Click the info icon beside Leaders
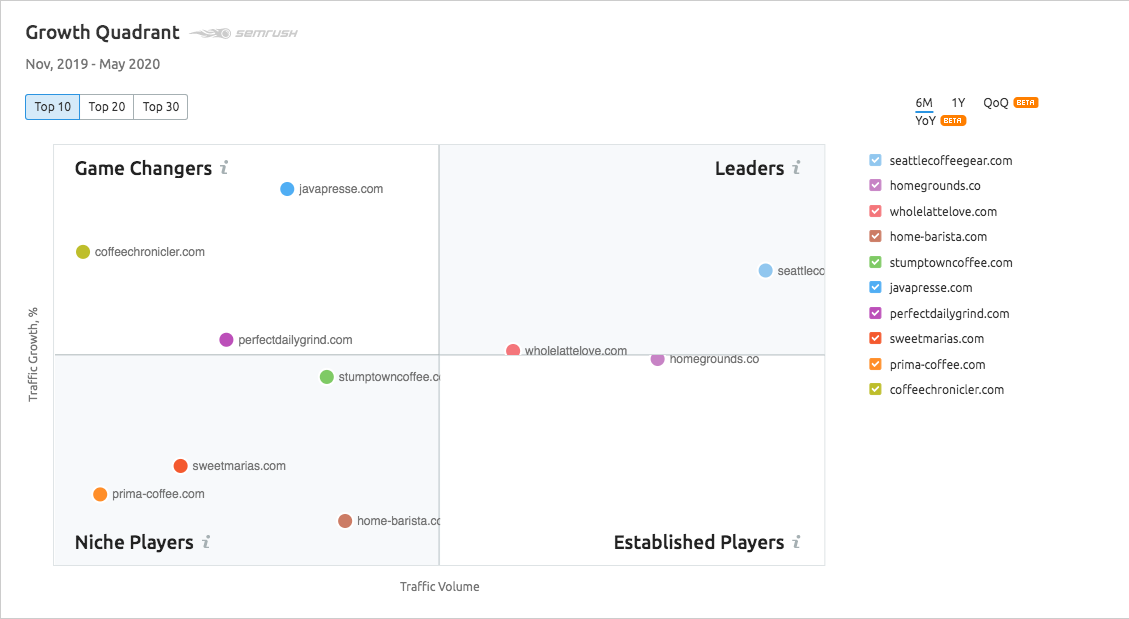The height and width of the screenshot is (619, 1129). click(796, 168)
